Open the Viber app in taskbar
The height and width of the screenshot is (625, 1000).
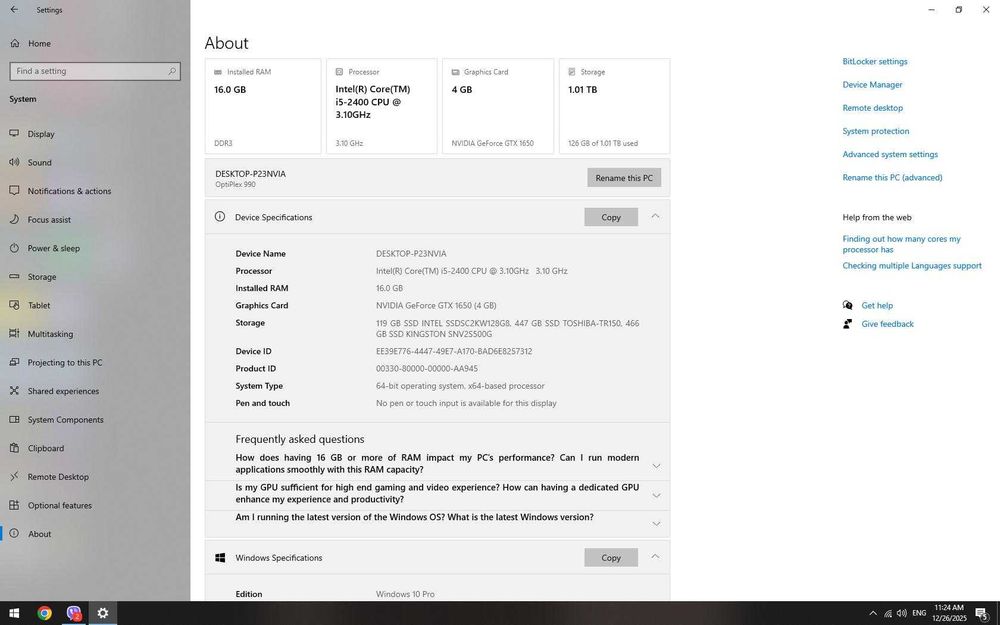[x=74, y=613]
